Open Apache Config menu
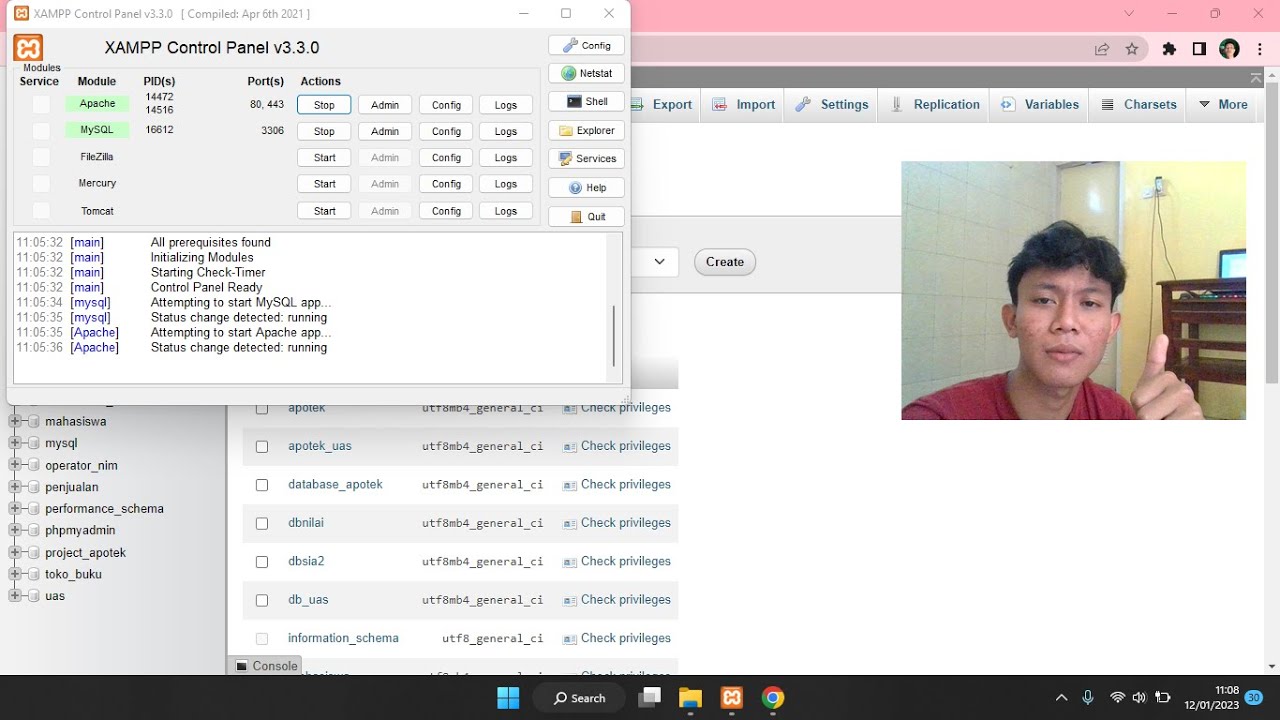 pos(446,105)
